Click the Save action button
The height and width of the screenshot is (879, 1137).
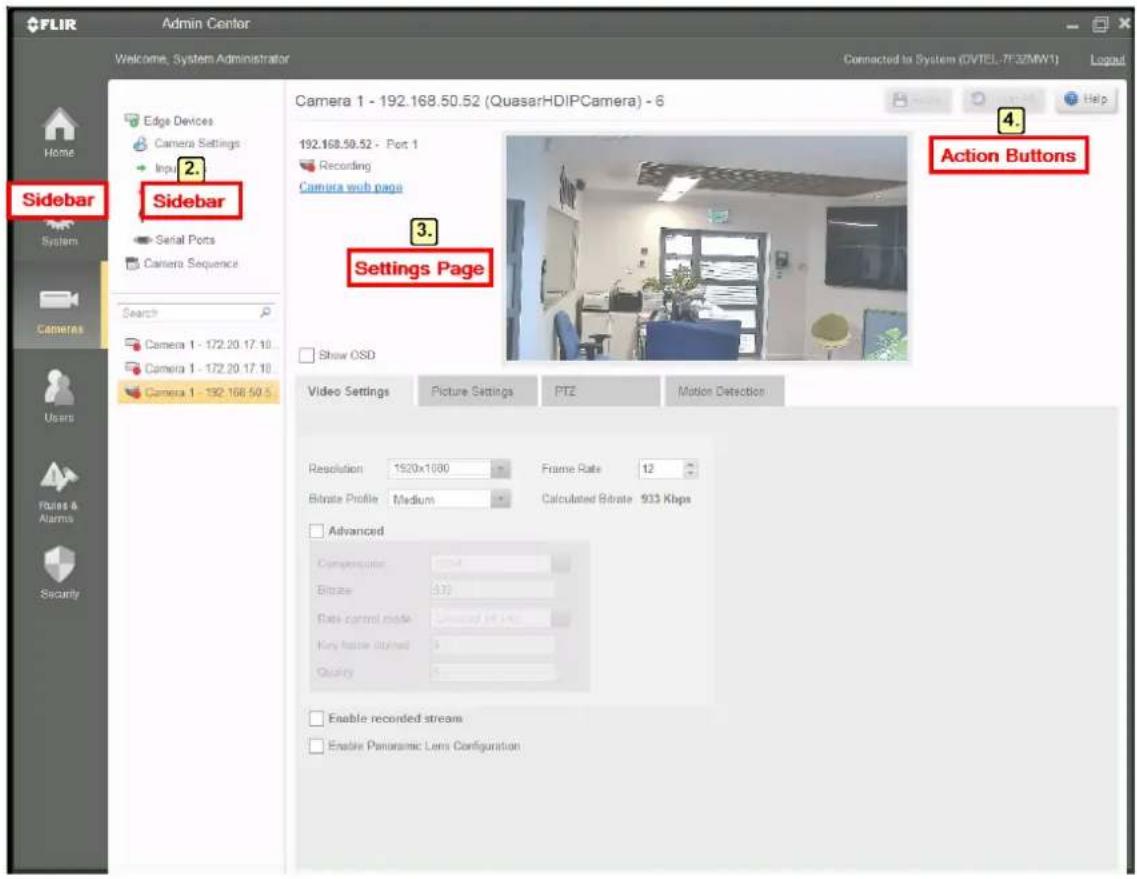coord(918,100)
